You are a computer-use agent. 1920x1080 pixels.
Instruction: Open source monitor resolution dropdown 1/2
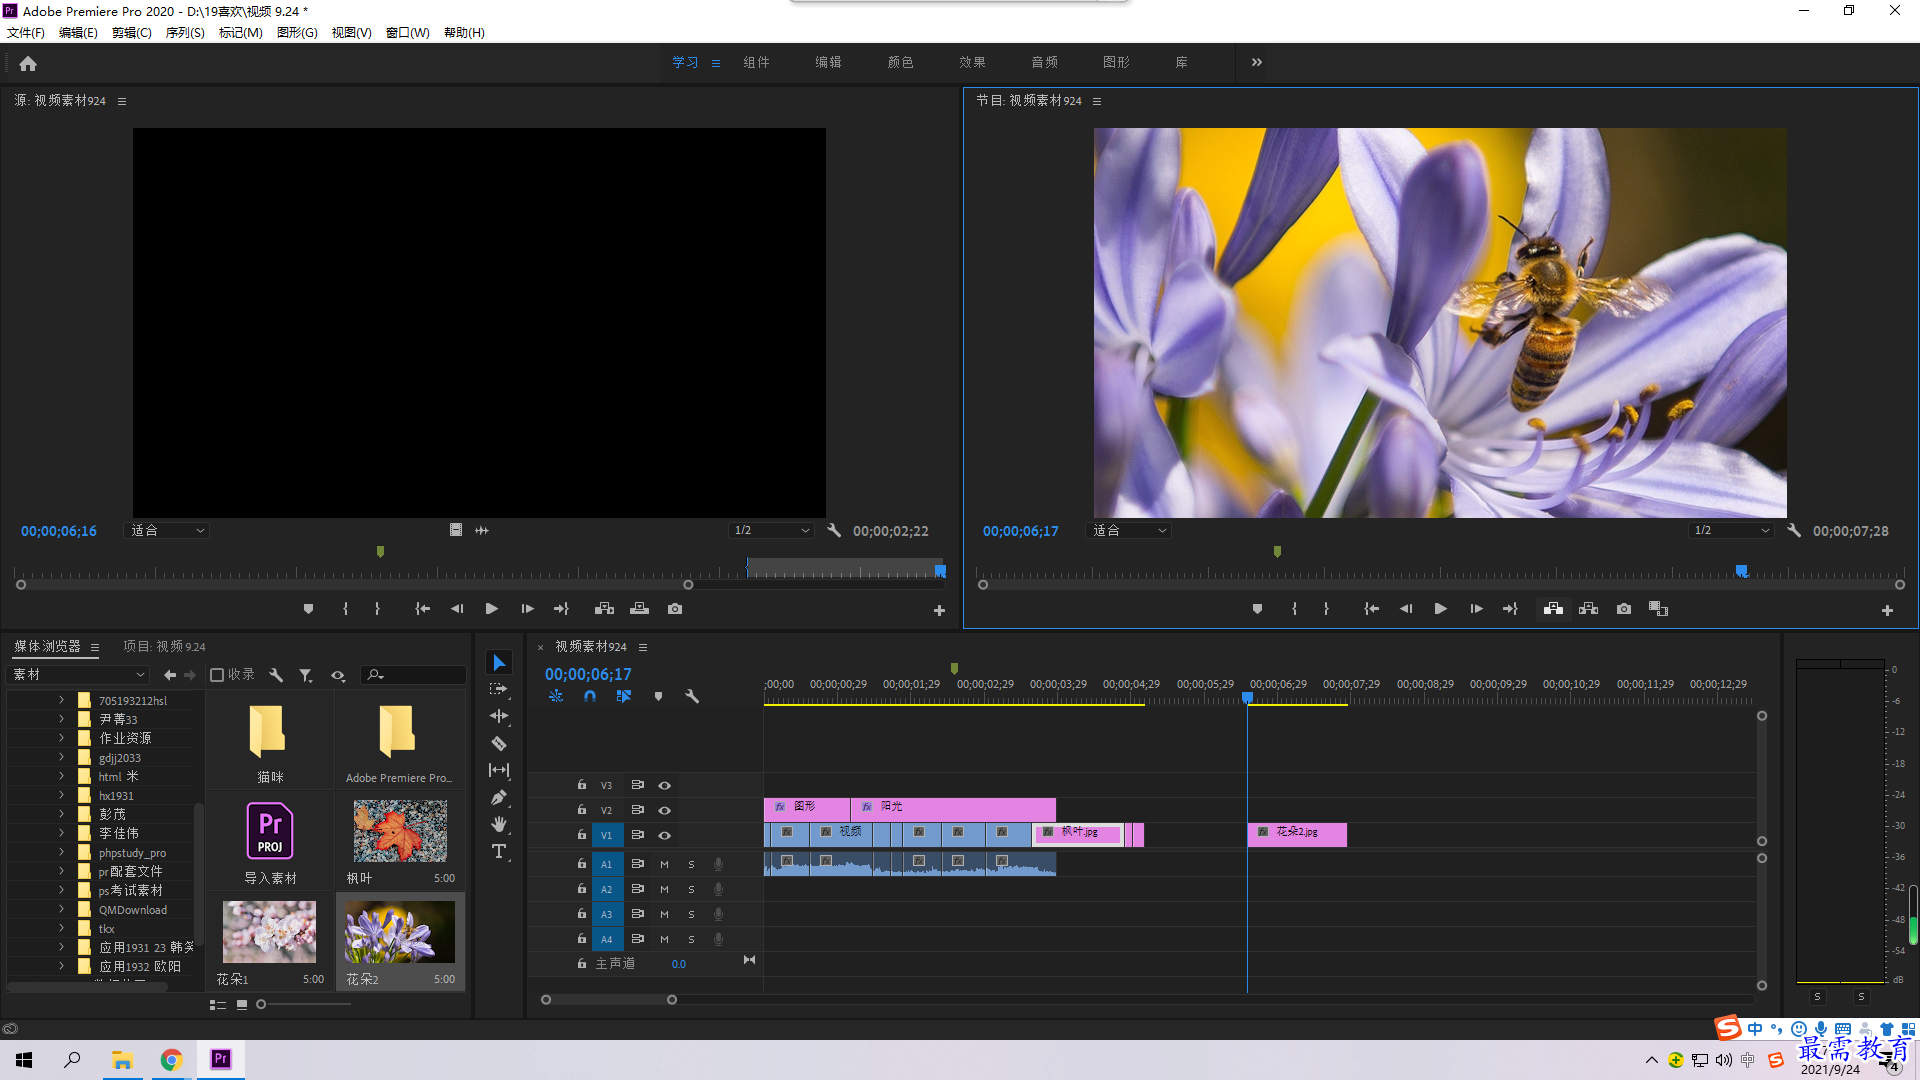click(x=771, y=531)
